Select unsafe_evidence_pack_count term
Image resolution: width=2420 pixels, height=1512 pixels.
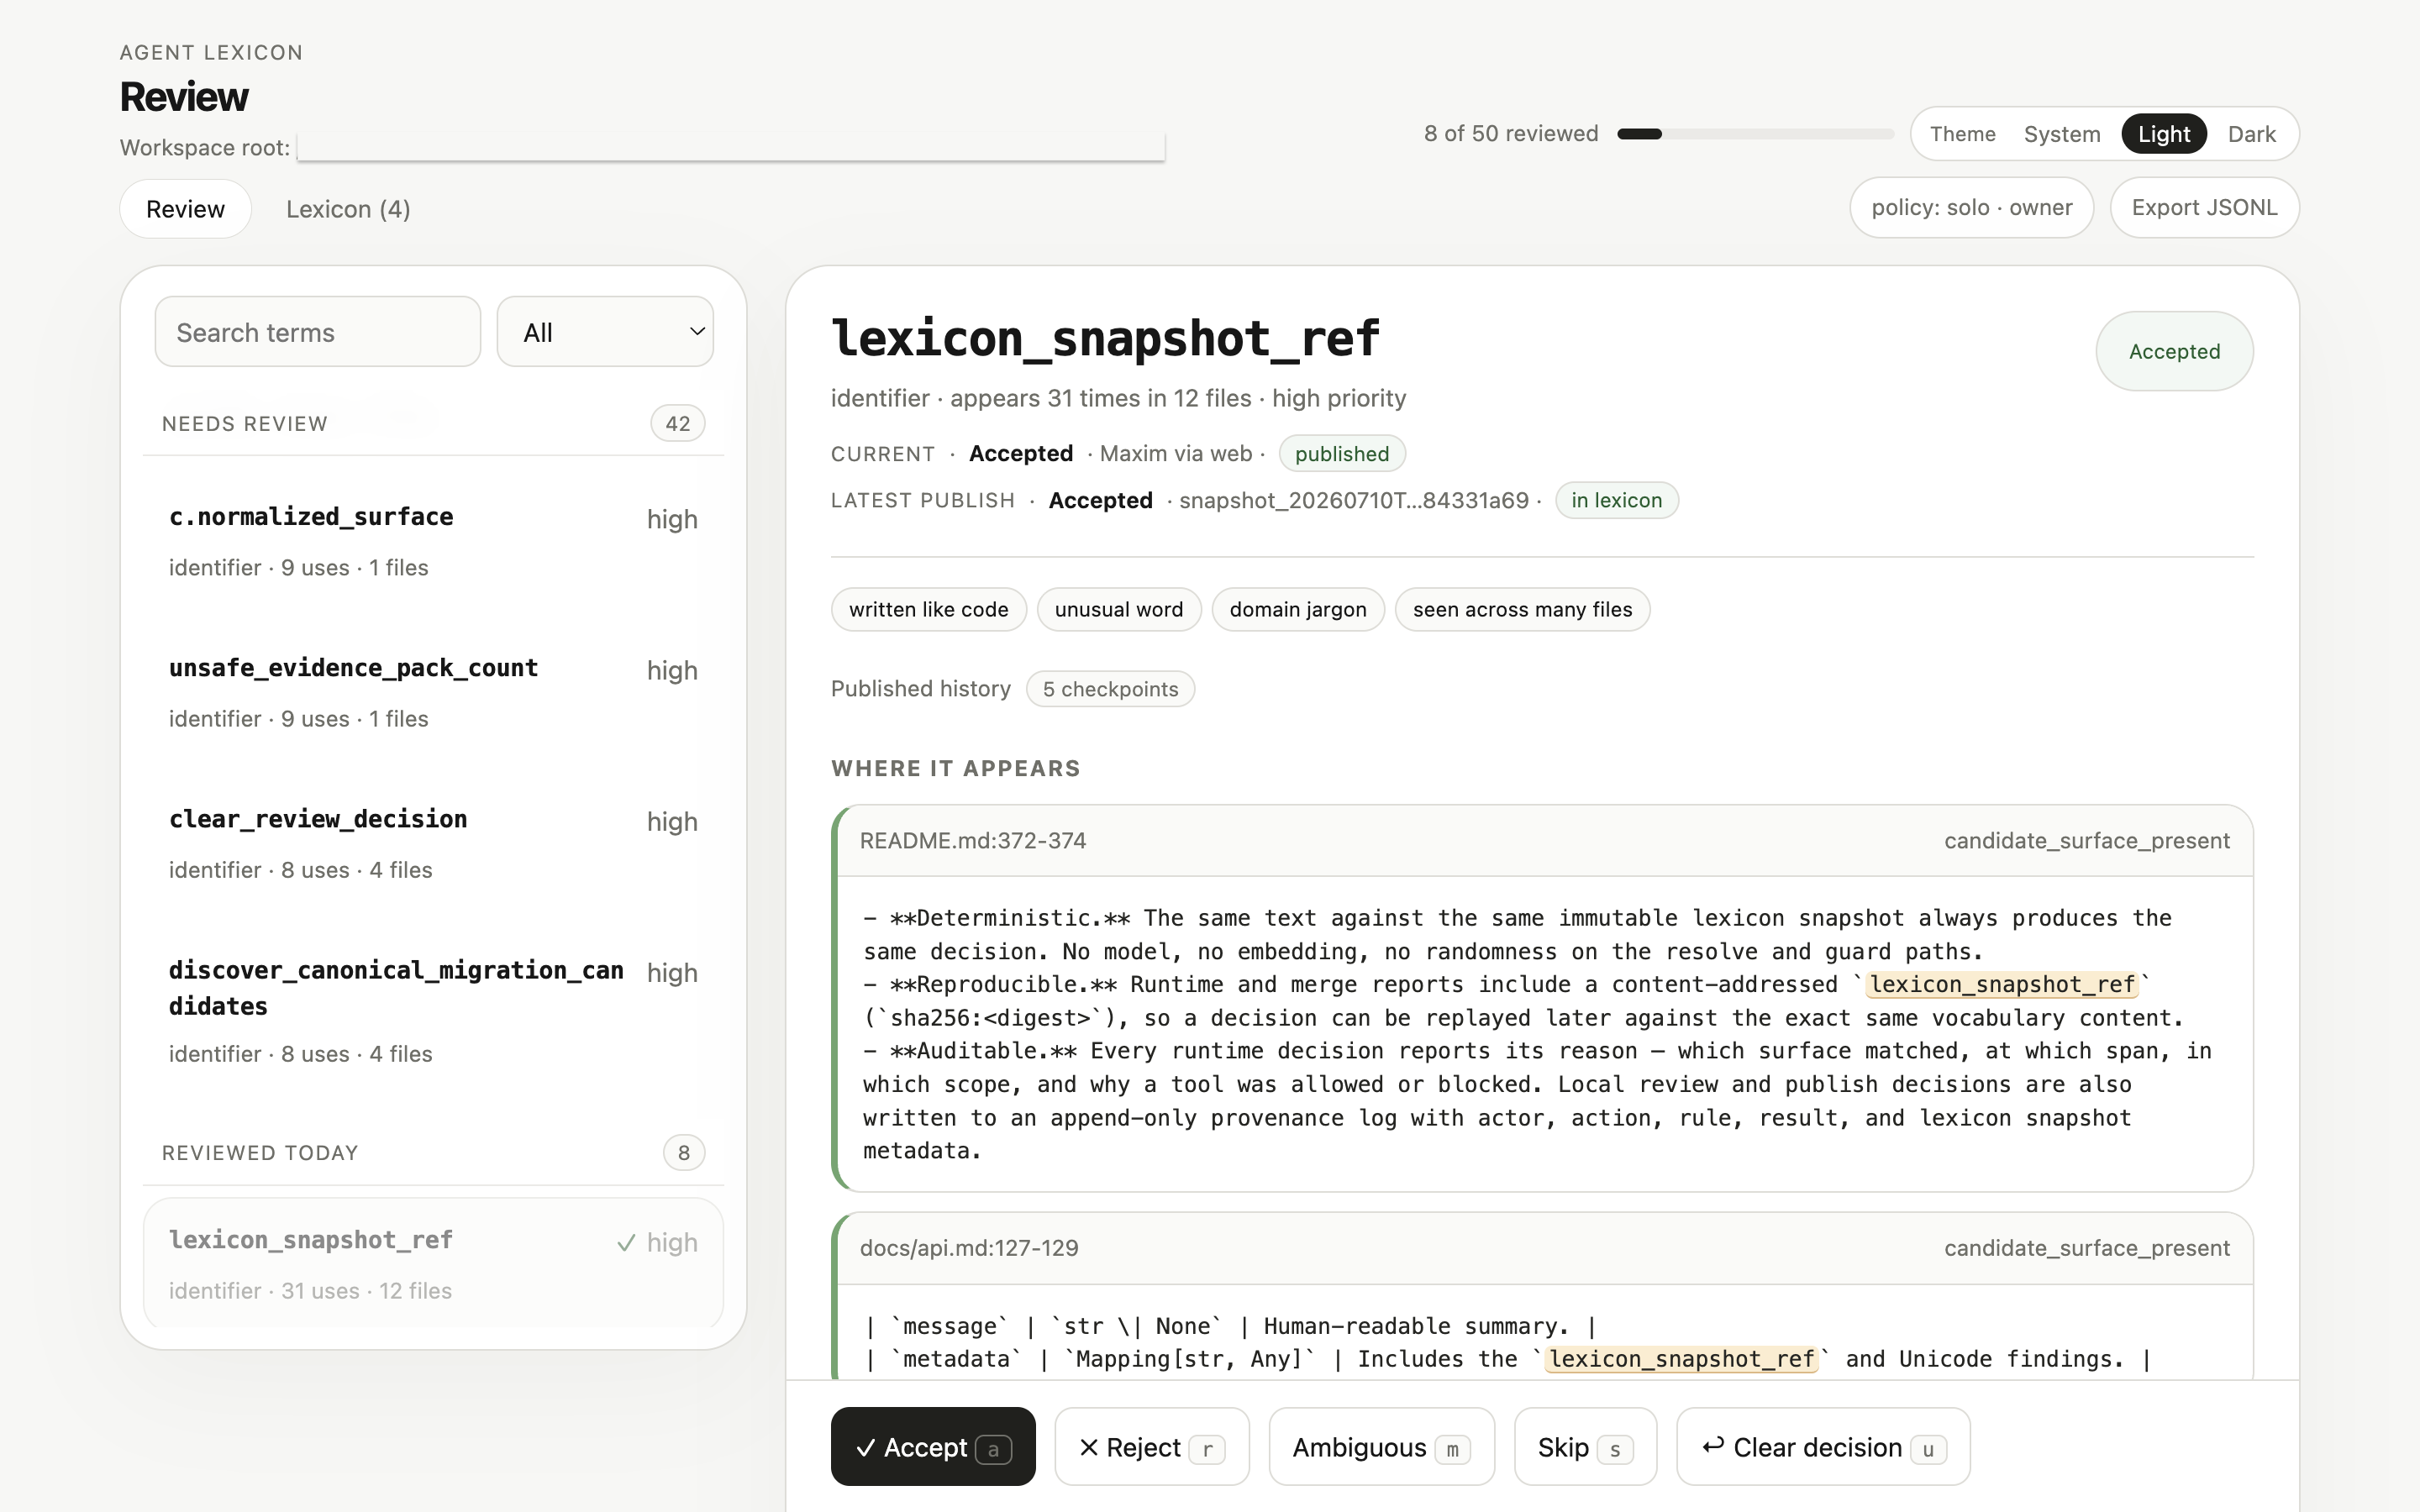click(433, 692)
